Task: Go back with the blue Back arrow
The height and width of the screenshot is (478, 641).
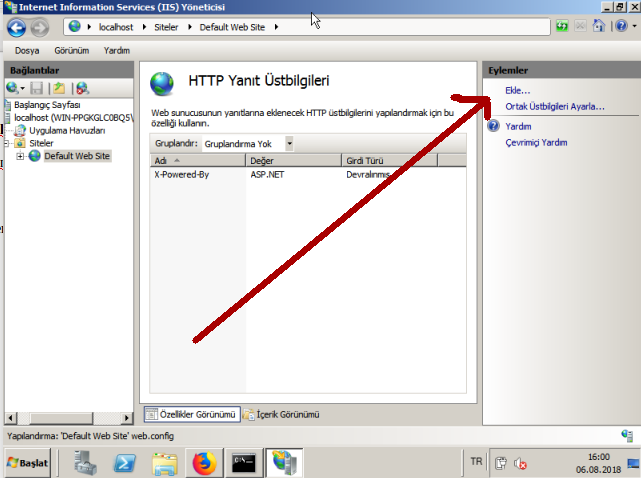Action: click(x=16, y=27)
